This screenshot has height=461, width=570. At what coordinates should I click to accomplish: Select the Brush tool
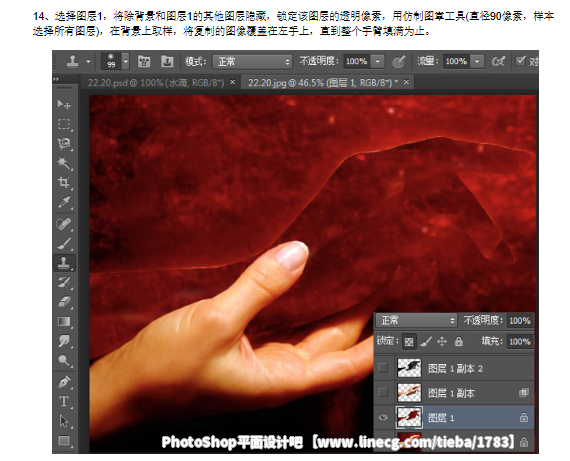coord(64,243)
